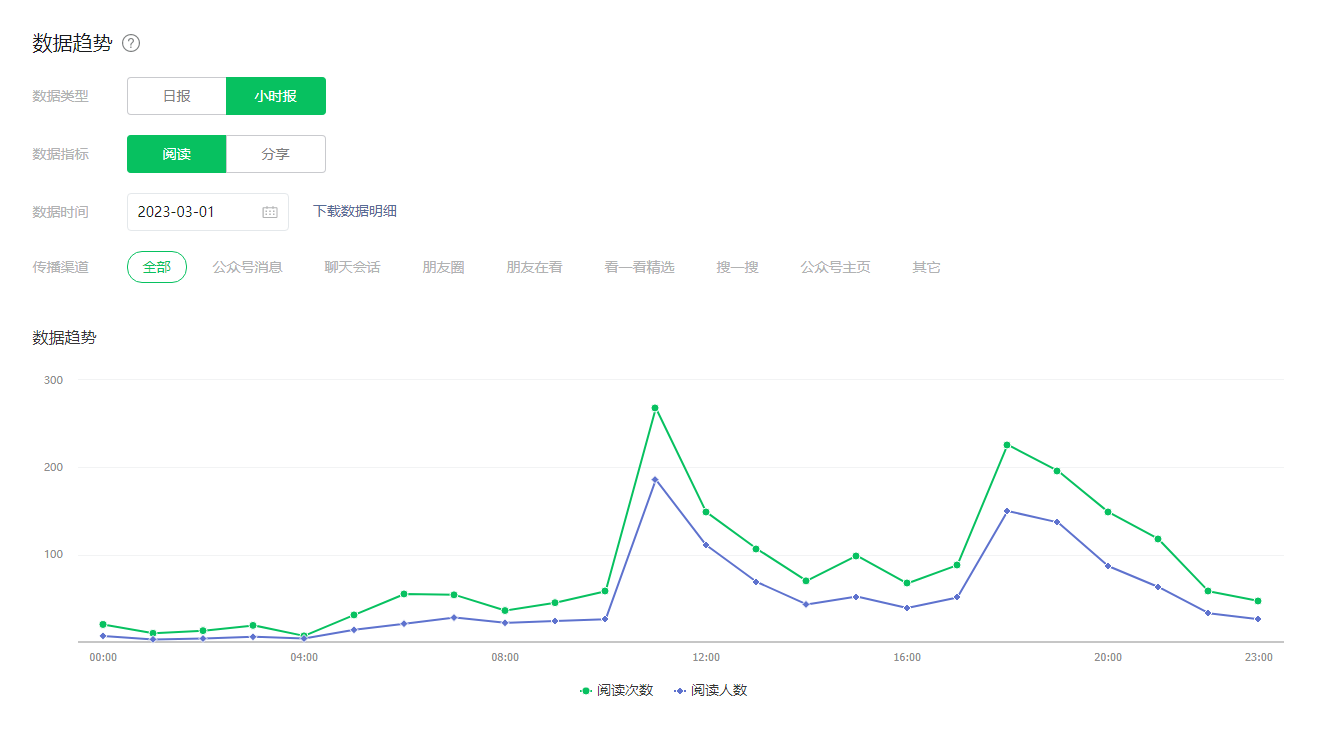Toggle the 阅读次数 legend series
This screenshot has height=736, width=1322.
click(x=616, y=690)
